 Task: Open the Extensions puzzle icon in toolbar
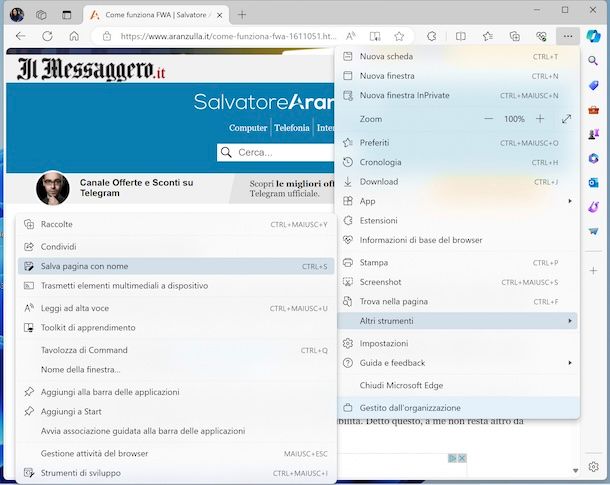click(431, 36)
